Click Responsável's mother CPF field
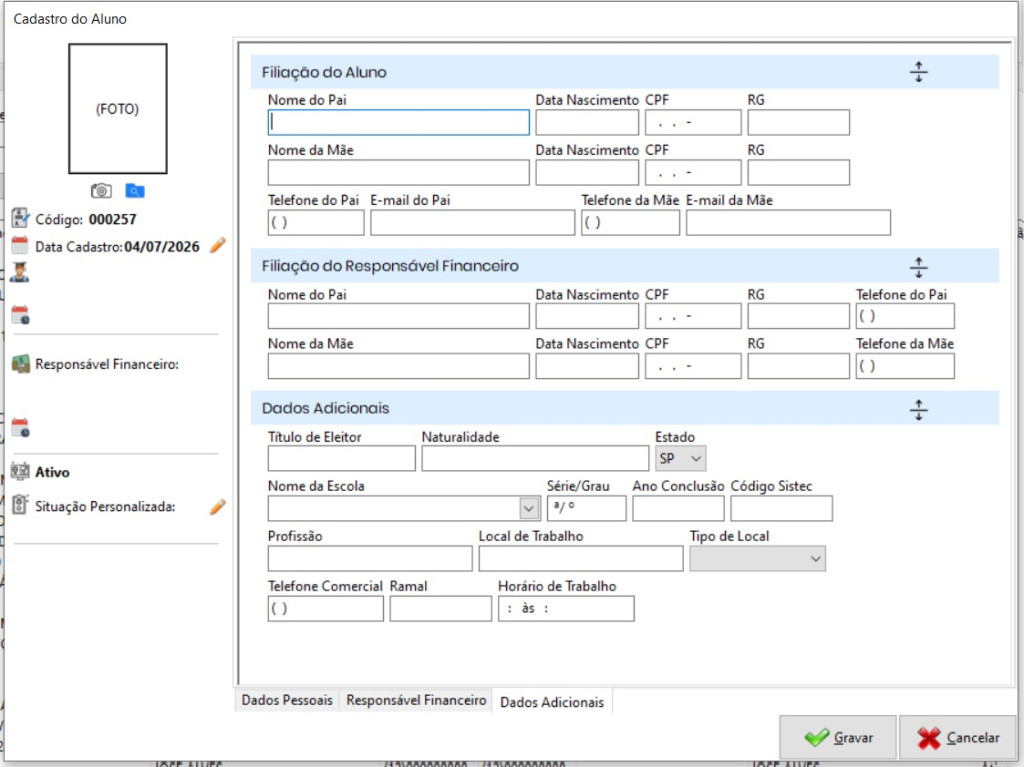Screen dimensions: 1024x767 click(x=693, y=366)
